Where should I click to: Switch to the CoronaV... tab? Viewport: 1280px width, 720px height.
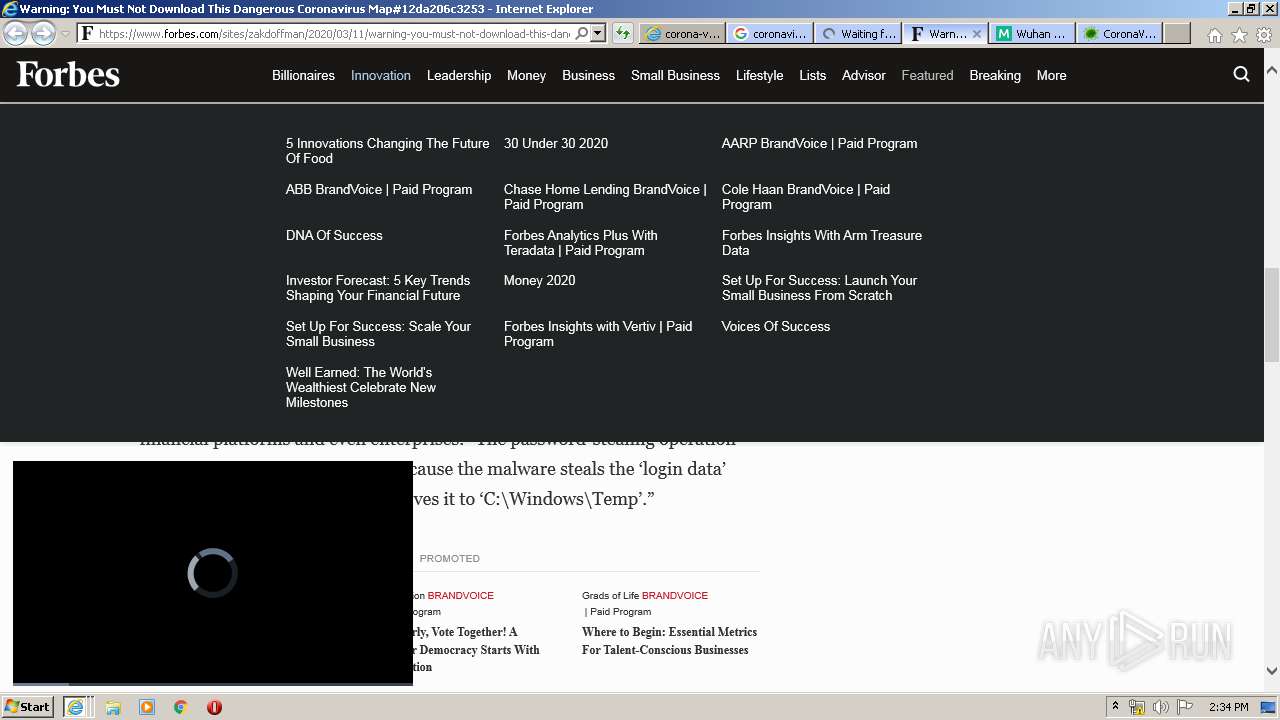(1120, 33)
